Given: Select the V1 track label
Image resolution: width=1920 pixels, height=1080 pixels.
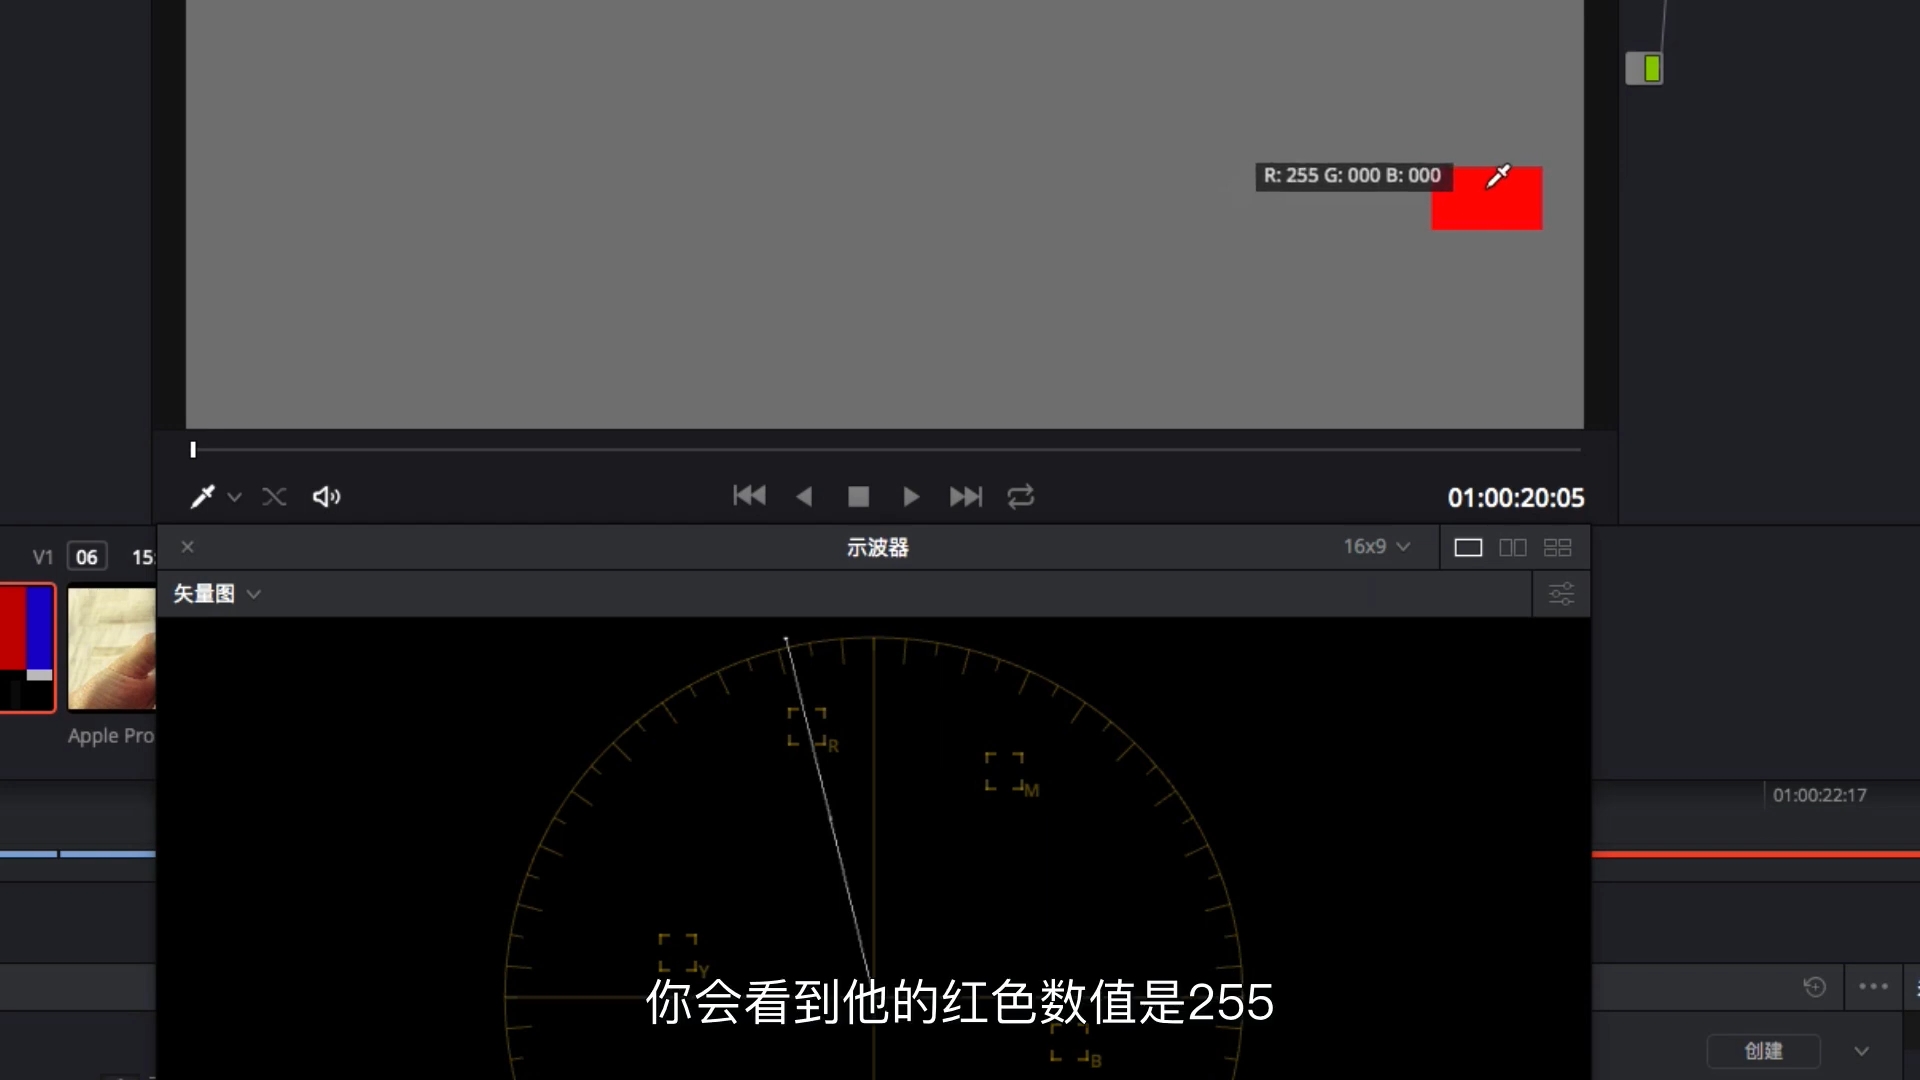Looking at the screenshot, I should (43, 556).
